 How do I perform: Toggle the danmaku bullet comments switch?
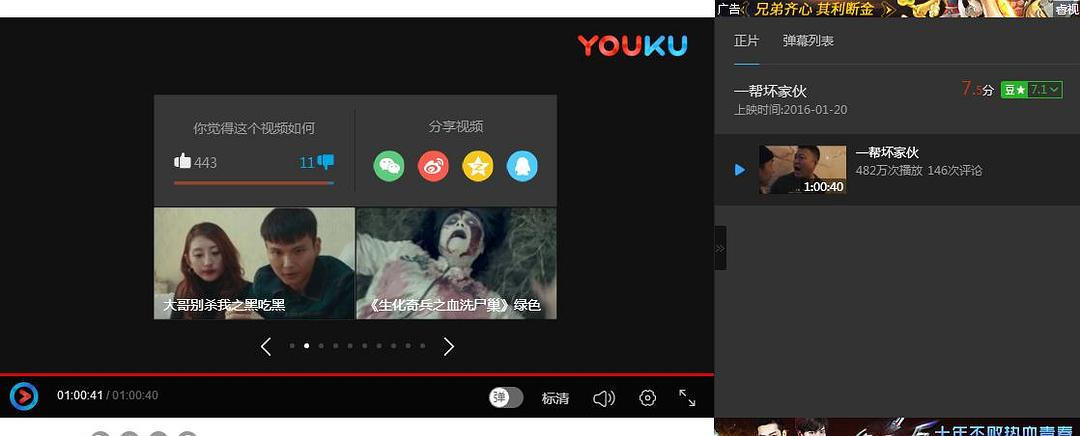click(506, 398)
